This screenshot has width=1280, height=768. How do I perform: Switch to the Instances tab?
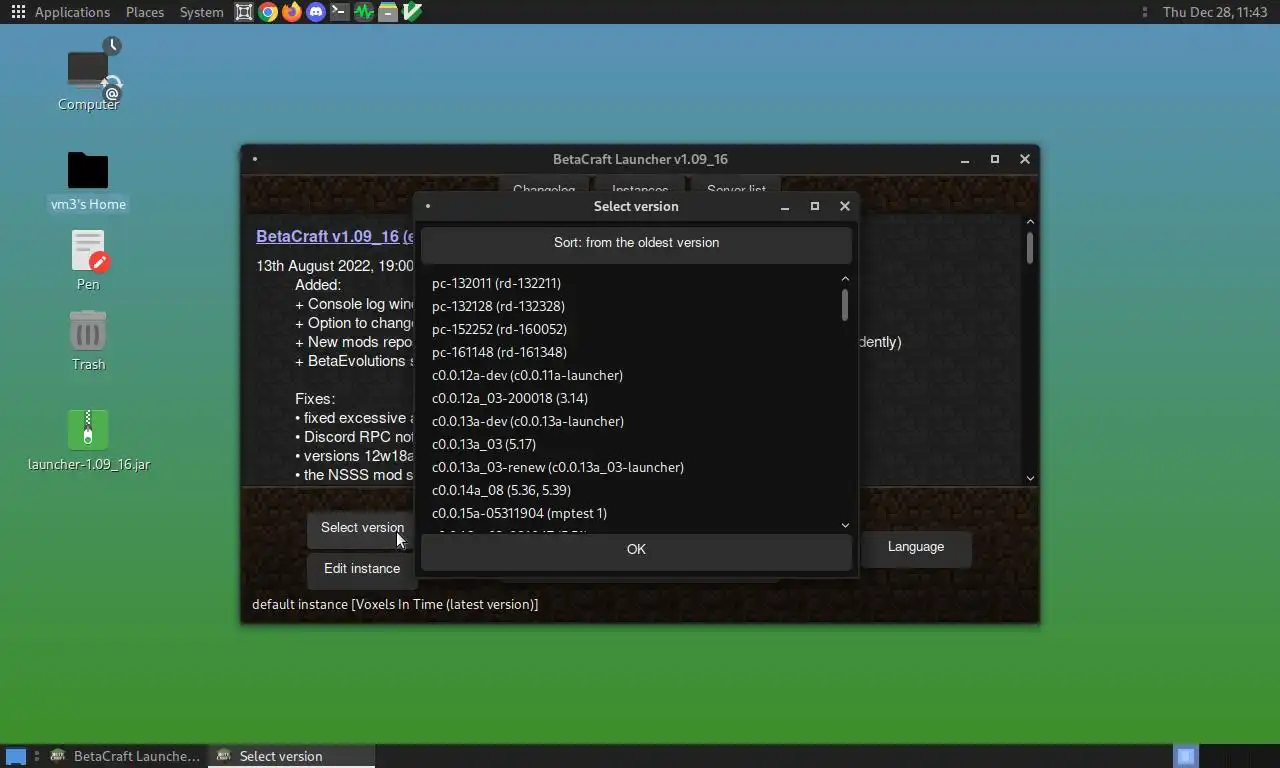pyautogui.click(x=640, y=186)
